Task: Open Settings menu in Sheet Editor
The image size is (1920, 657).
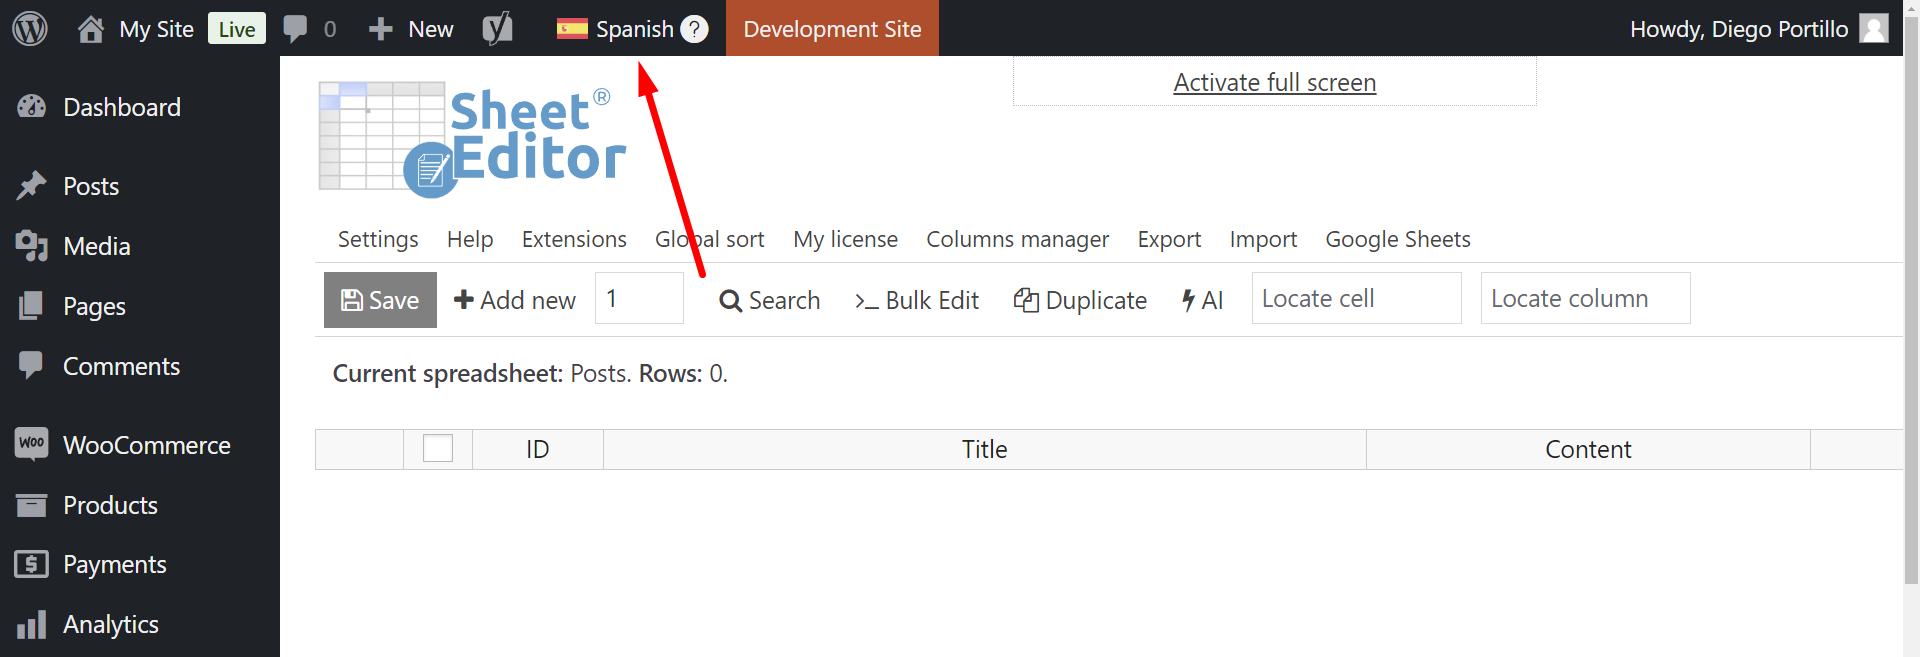Action: point(378,239)
